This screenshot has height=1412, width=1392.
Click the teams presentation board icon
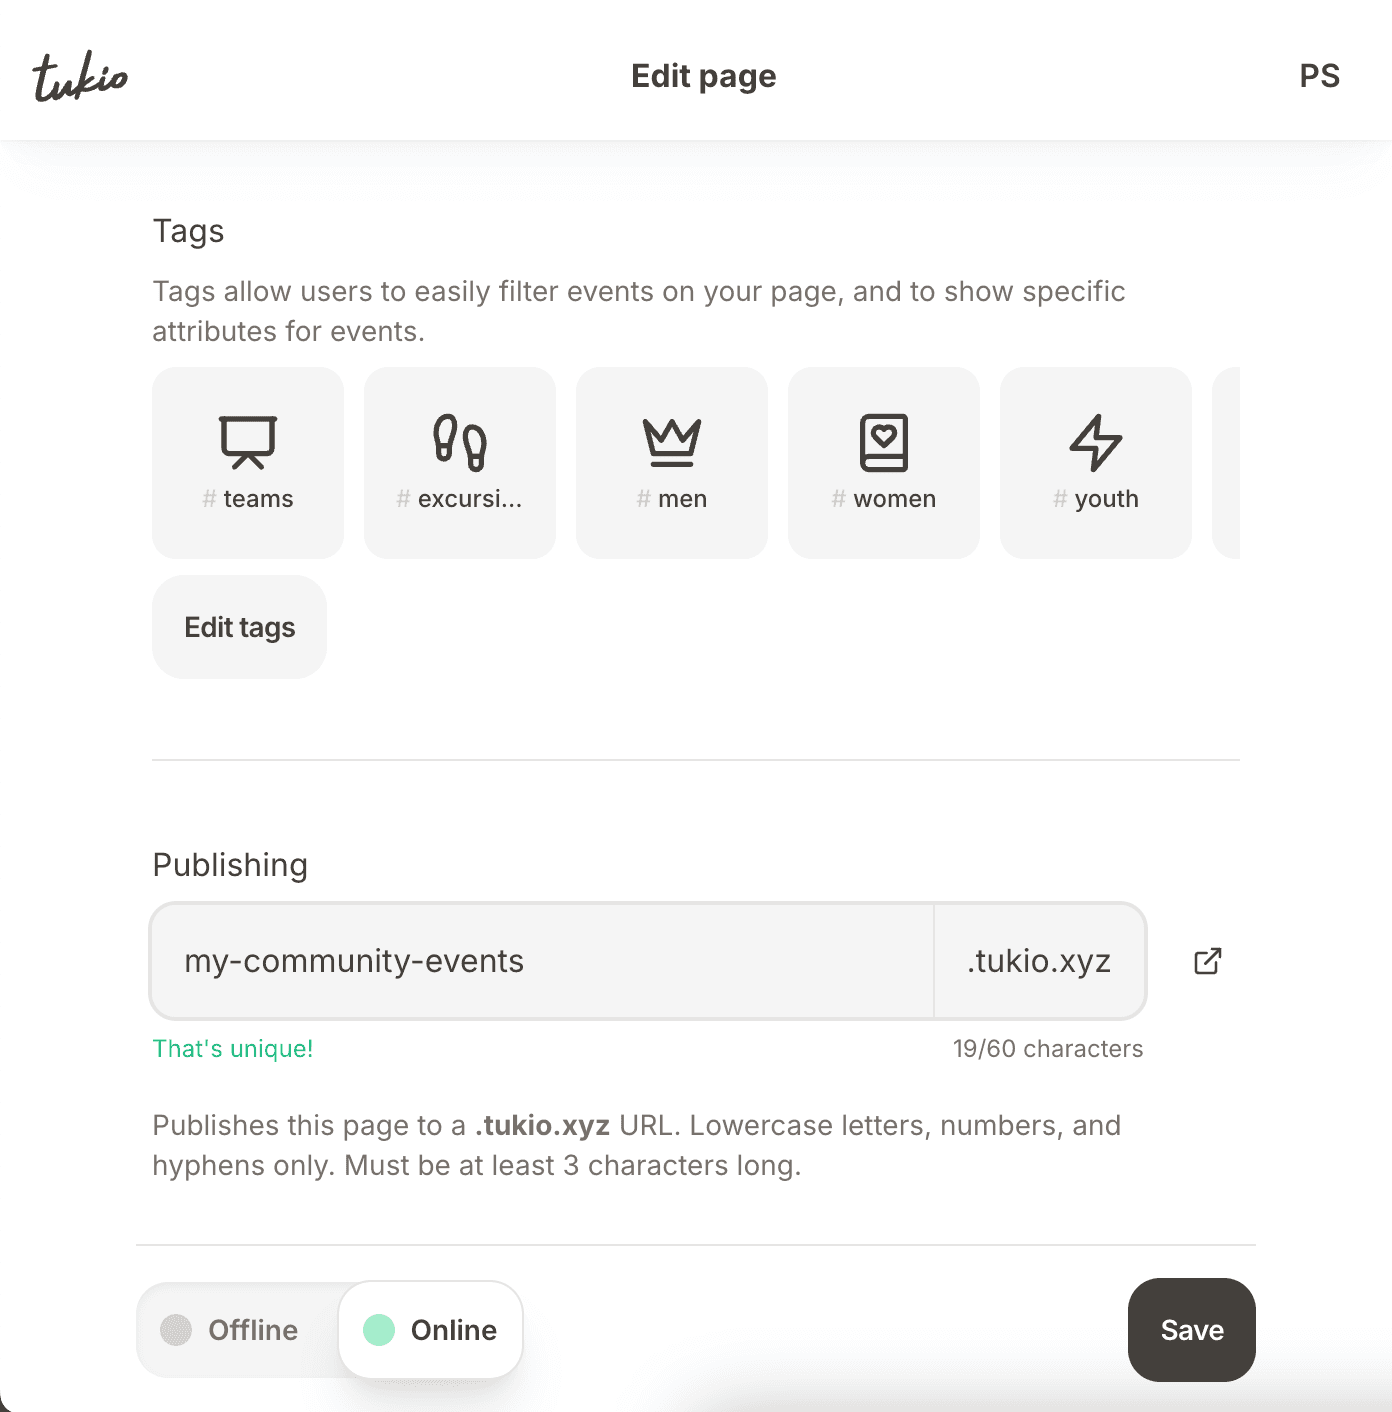point(248,442)
